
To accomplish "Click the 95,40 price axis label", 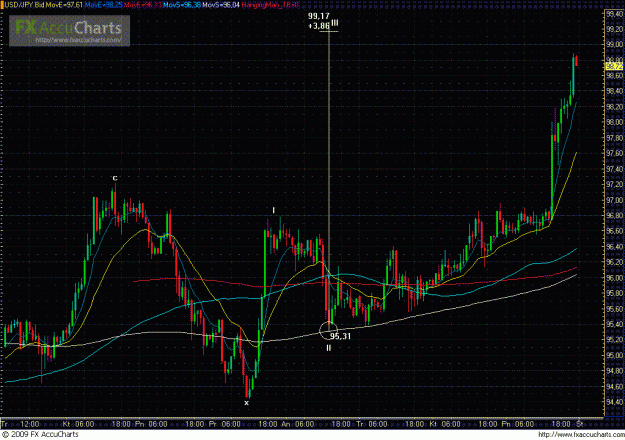I will 614,324.
